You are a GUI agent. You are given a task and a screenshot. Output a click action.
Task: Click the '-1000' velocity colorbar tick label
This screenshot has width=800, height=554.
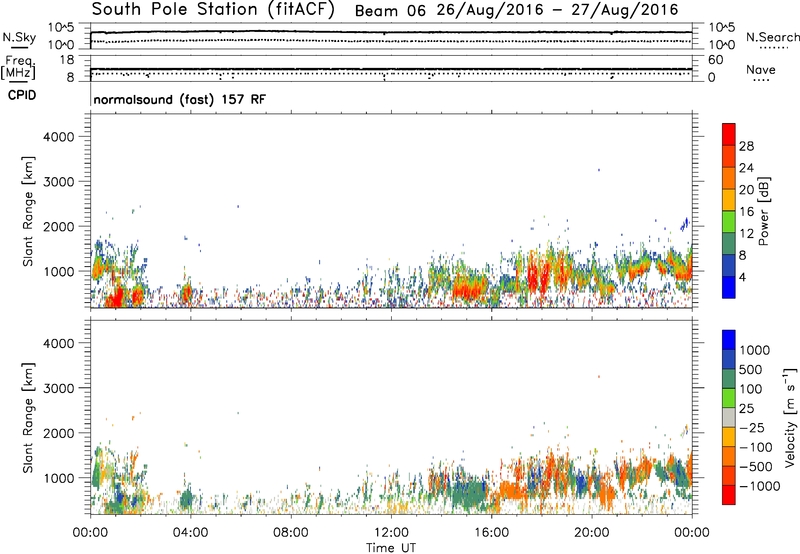pos(759,486)
